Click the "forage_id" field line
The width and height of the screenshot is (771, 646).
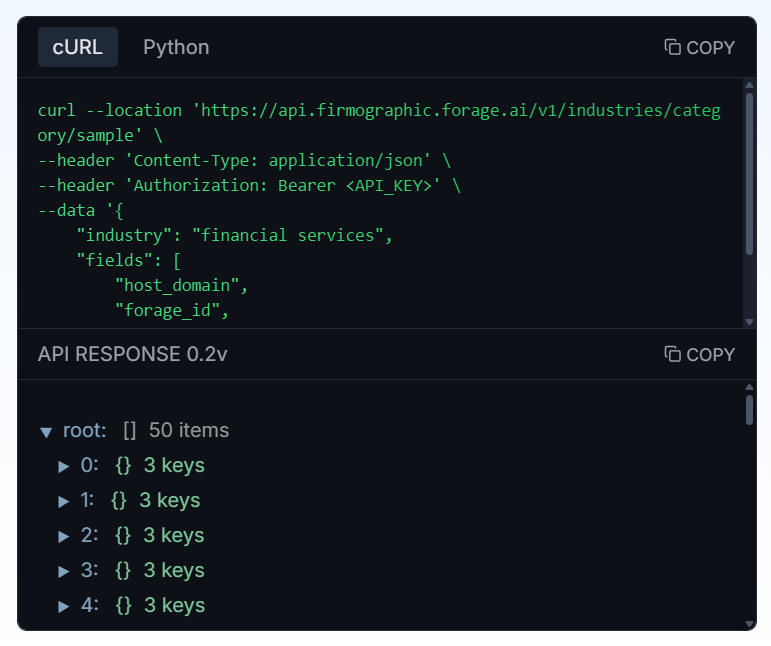[x=172, y=311]
